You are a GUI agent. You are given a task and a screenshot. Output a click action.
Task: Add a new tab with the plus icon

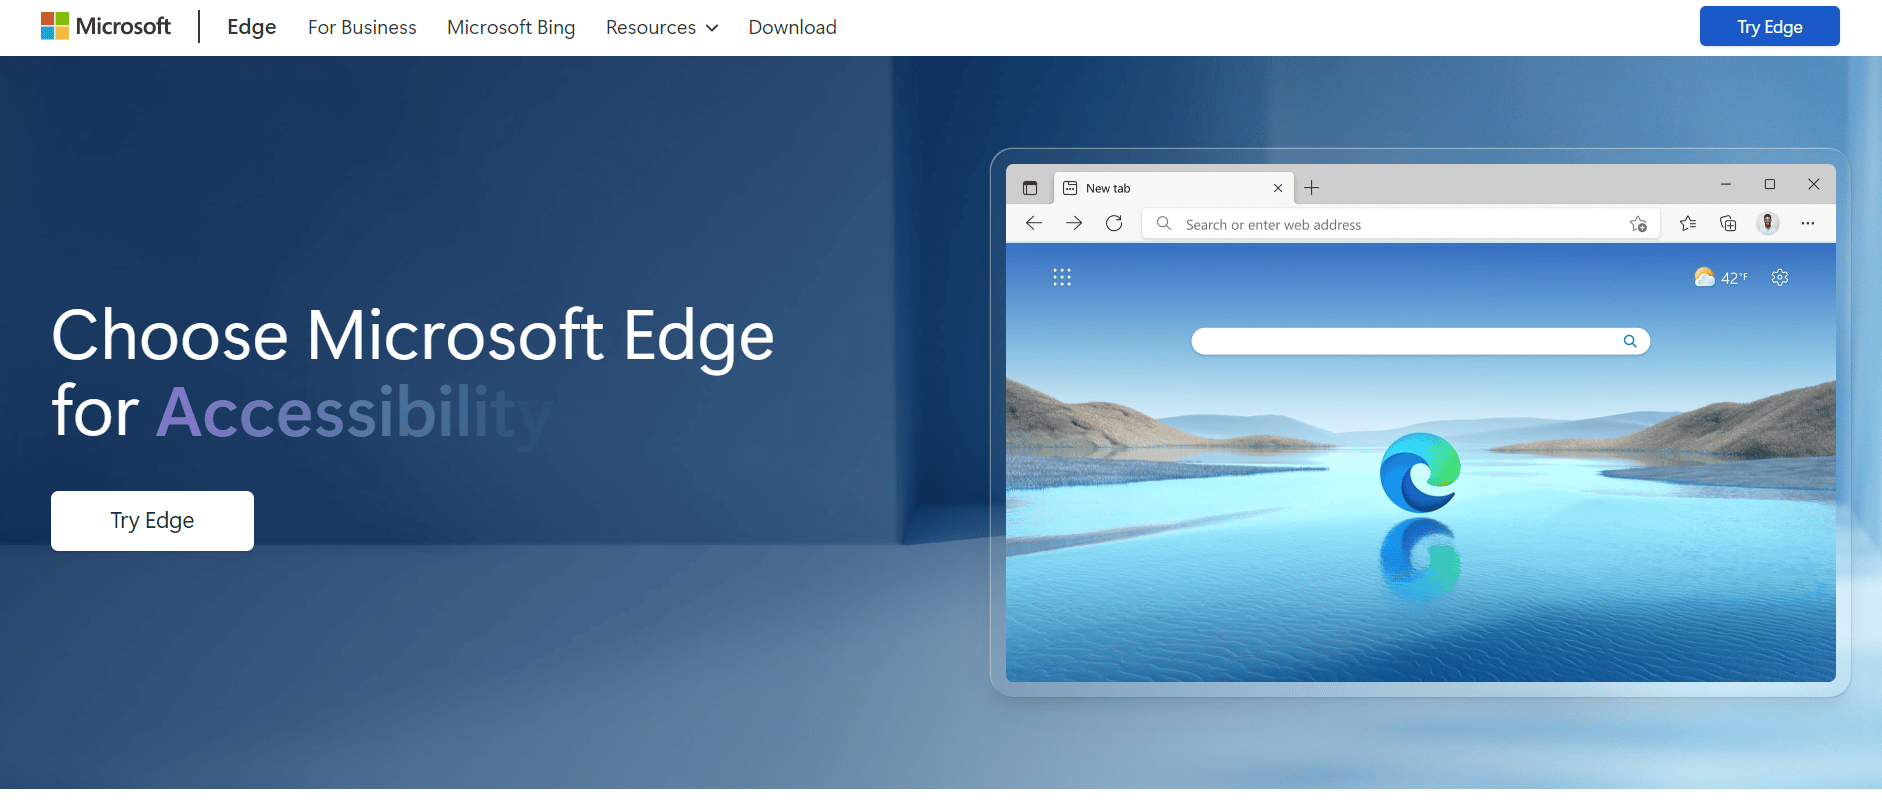click(1312, 188)
